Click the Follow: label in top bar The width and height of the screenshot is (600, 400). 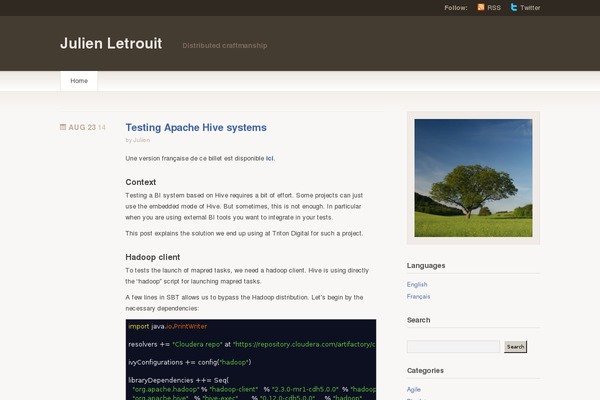456,8
